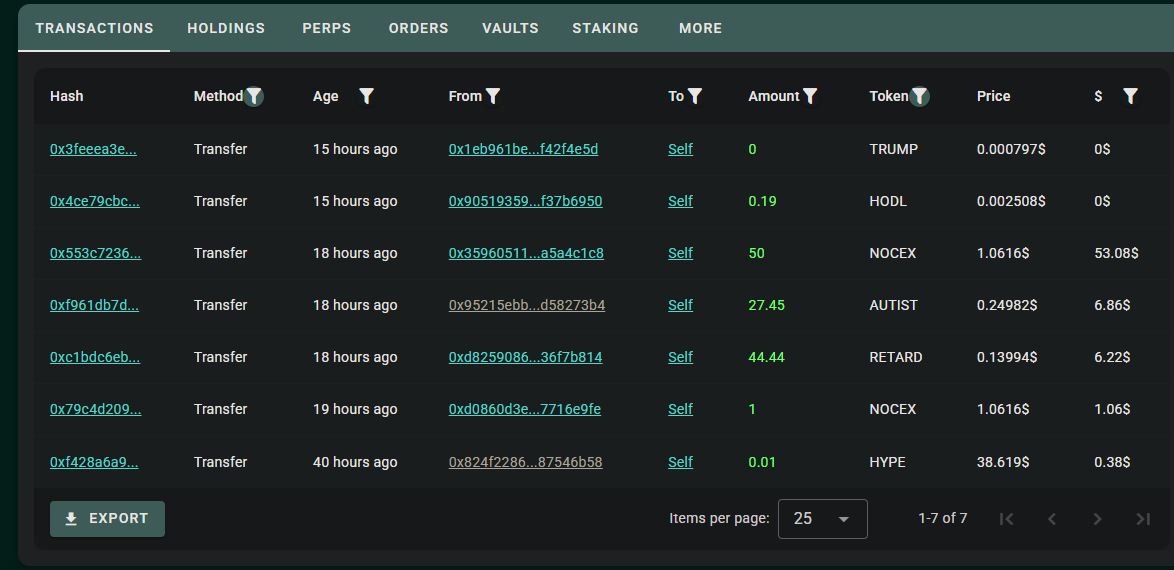Open sender address 0xd0860d3e...7716e9fe
Image resolution: width=1174 pixels, height=570 pixels.
coord(525,409)
